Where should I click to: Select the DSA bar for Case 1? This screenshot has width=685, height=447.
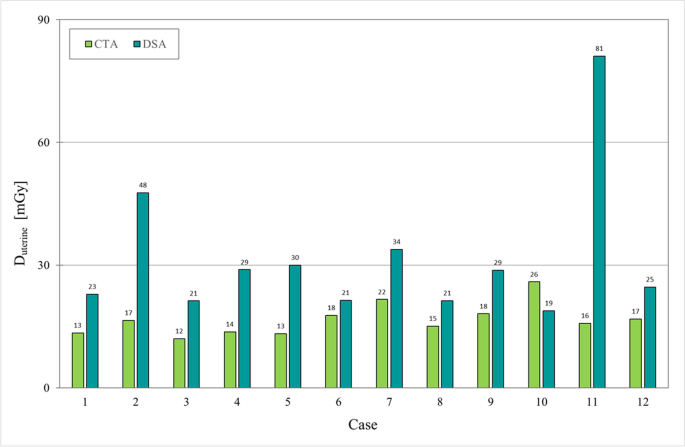pyautogui.click(x=92, y=341)
